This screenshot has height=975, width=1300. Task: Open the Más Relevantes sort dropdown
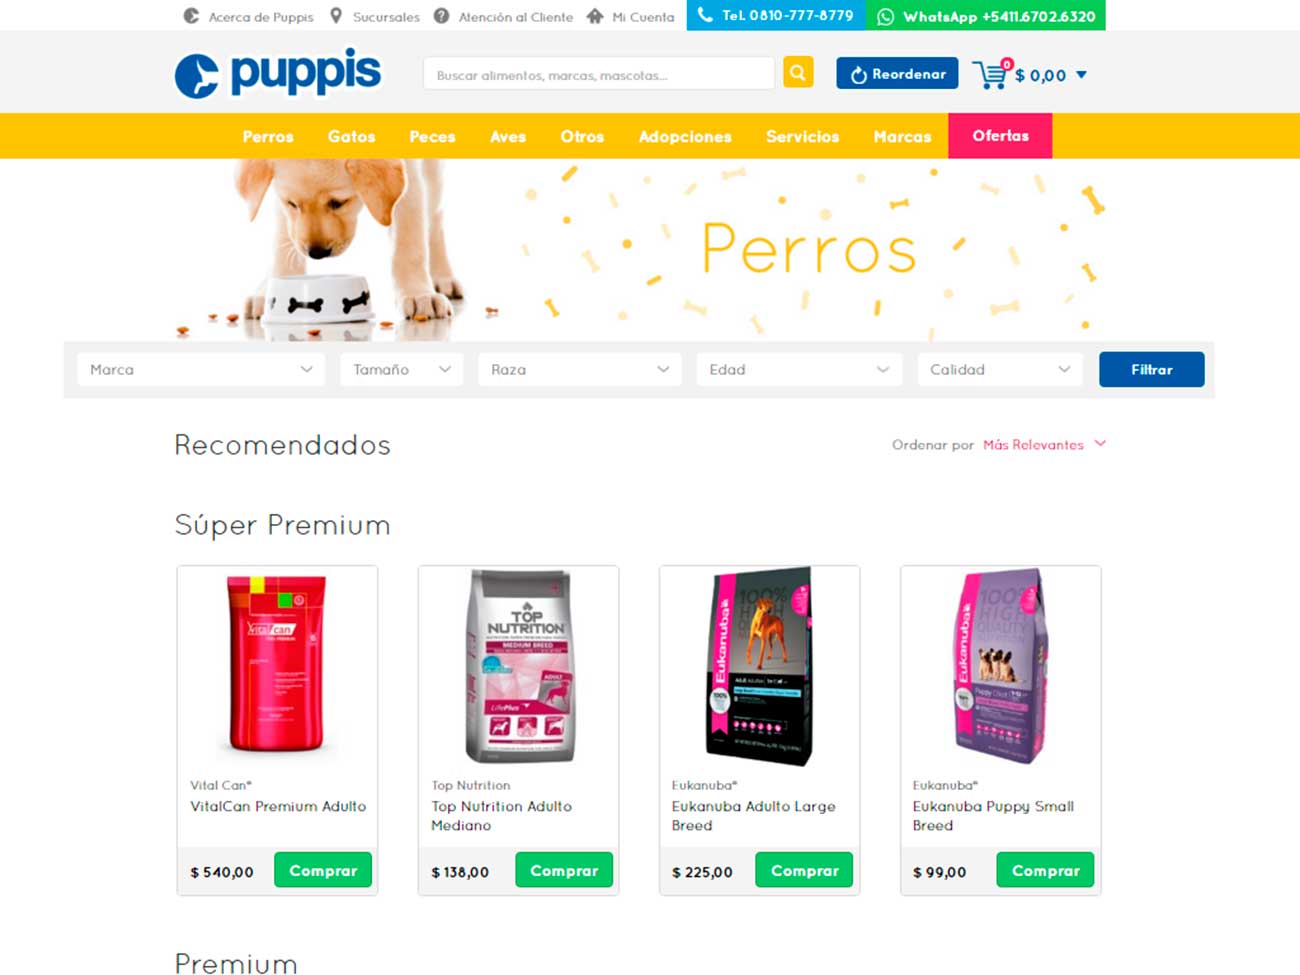(x=1044, y=445)
